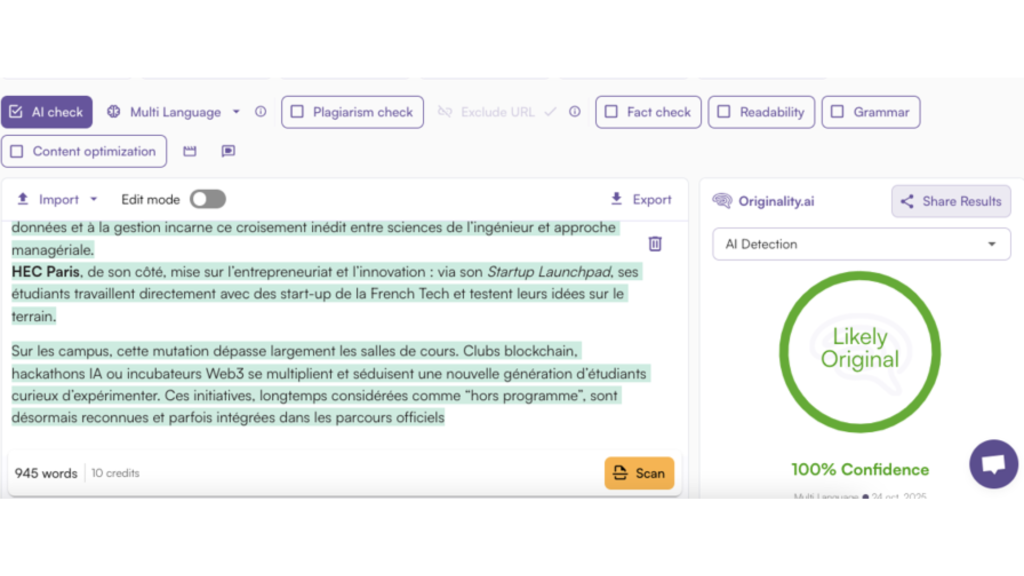The image size is (1024, 576).
Task: Click the 10 credits label
Action: [x=116, y=473]
